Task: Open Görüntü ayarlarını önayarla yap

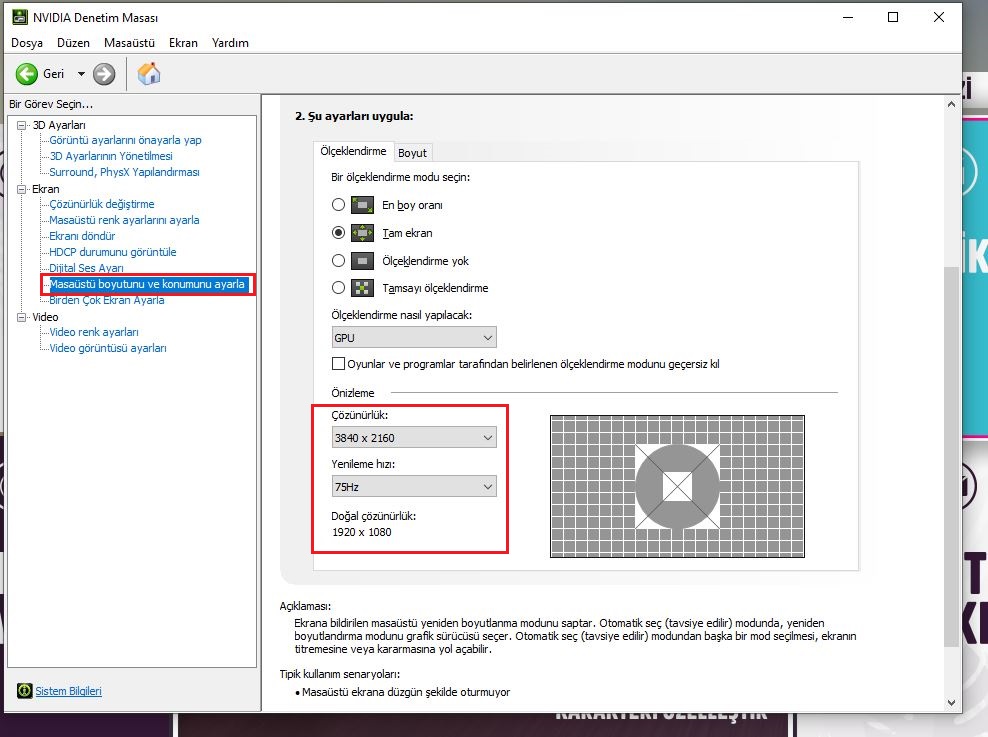Action: click(125, 140)
